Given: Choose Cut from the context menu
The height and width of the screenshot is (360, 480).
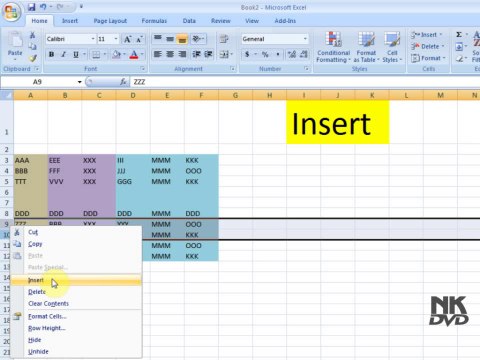Looking at the screenshot, I should [76, 232].
